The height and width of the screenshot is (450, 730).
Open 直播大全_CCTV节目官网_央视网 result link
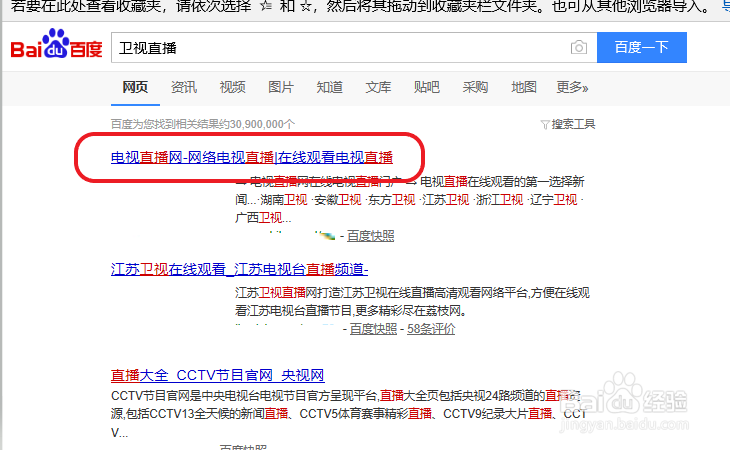[217, 375]
